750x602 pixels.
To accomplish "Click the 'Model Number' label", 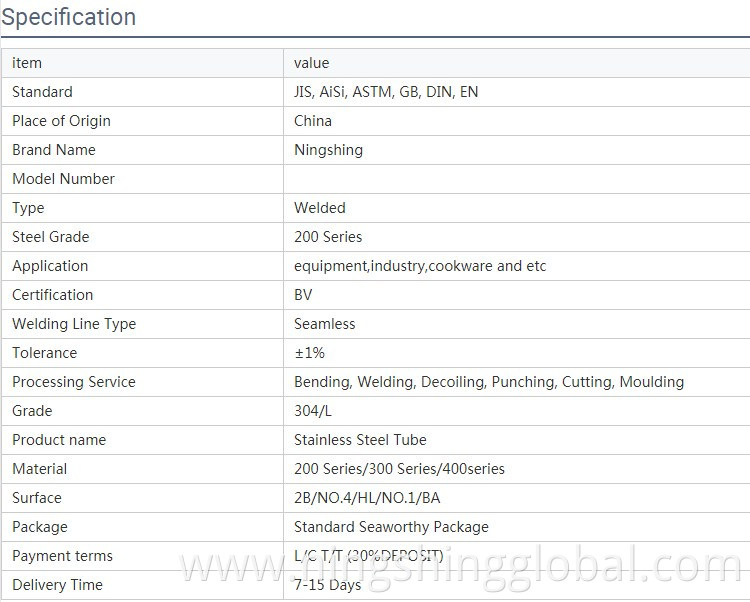I will click(63, 179).
